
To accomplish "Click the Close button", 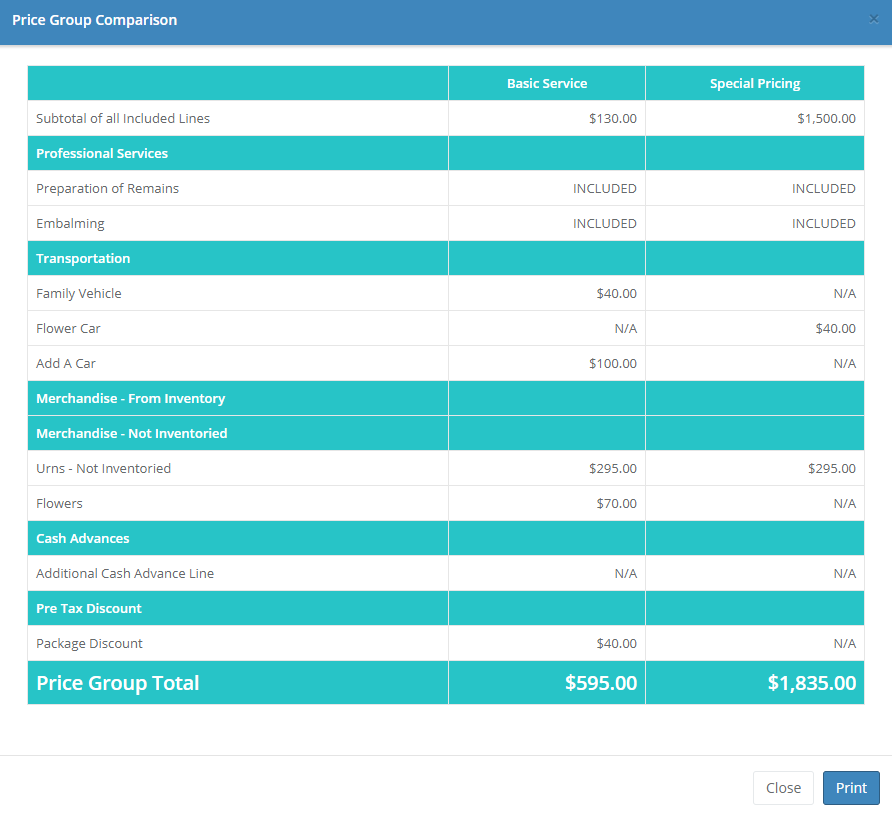I will click(783, 788).
